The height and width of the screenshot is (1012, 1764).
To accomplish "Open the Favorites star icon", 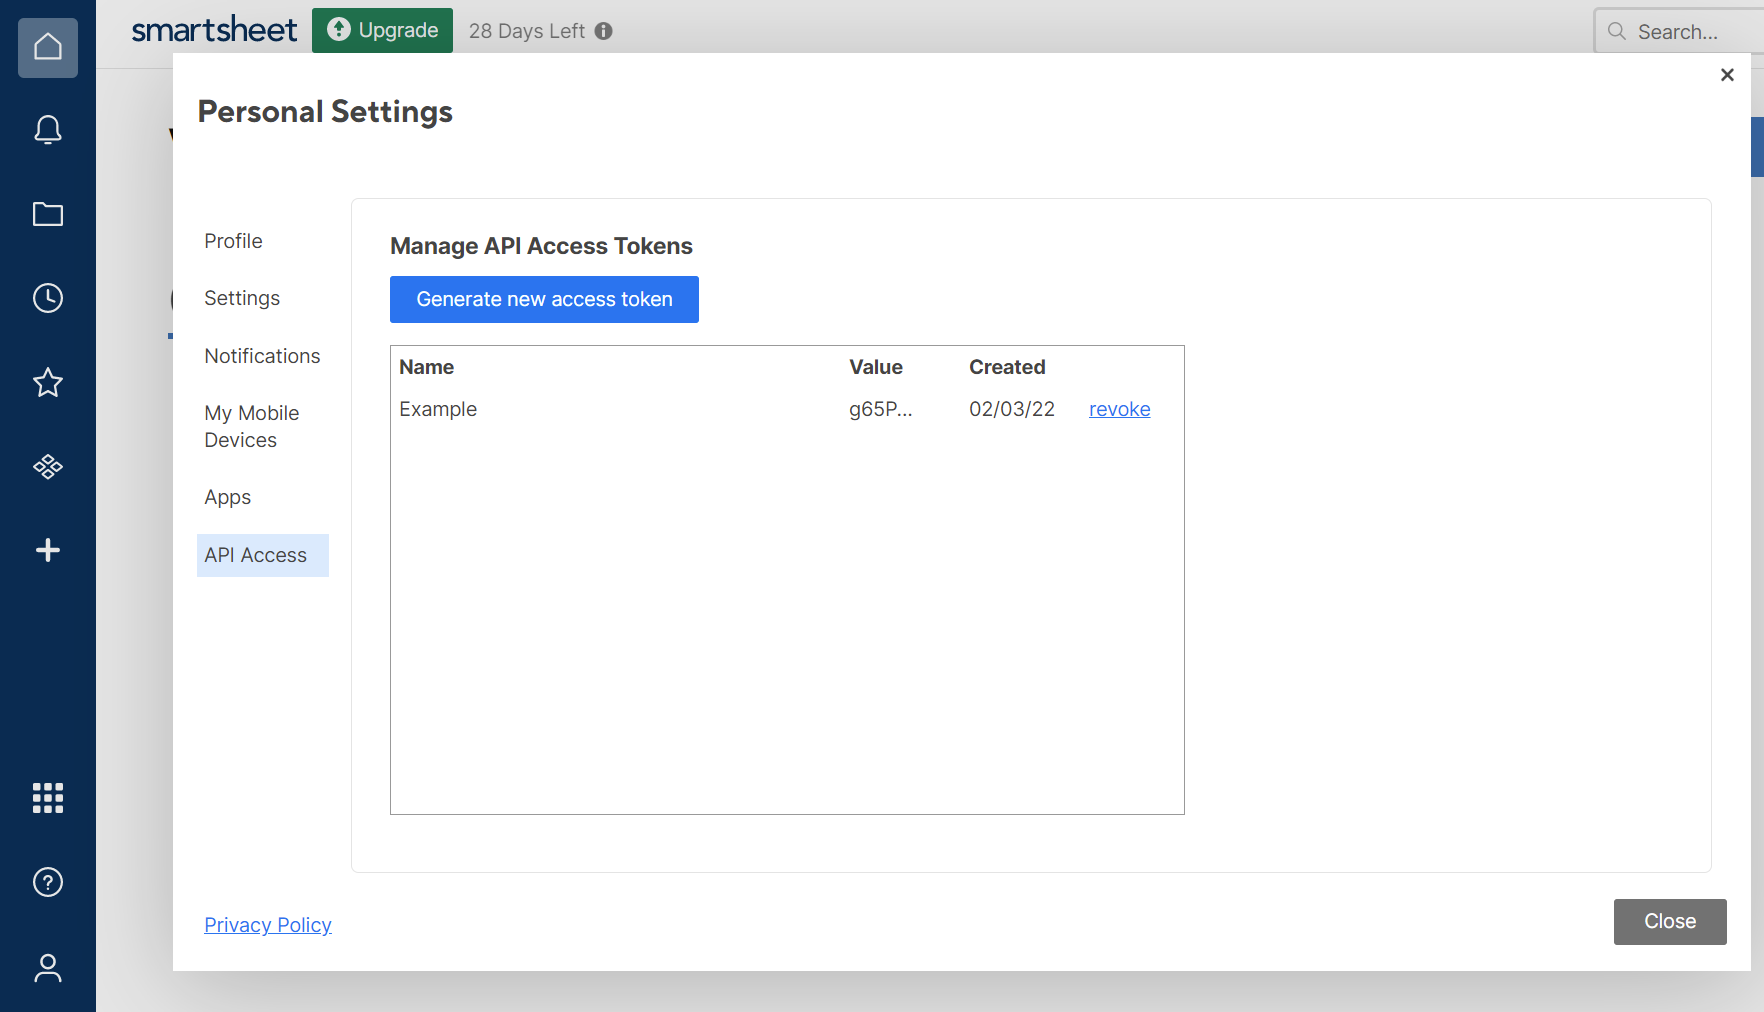I will pos(47,382).
